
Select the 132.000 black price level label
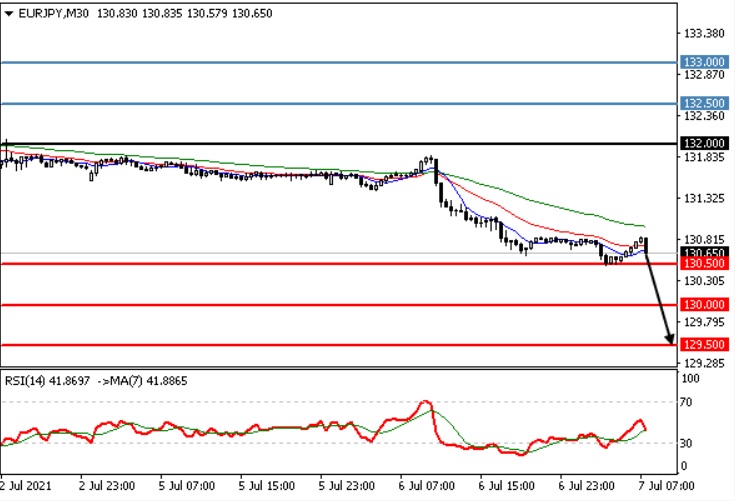coord(704,143)
